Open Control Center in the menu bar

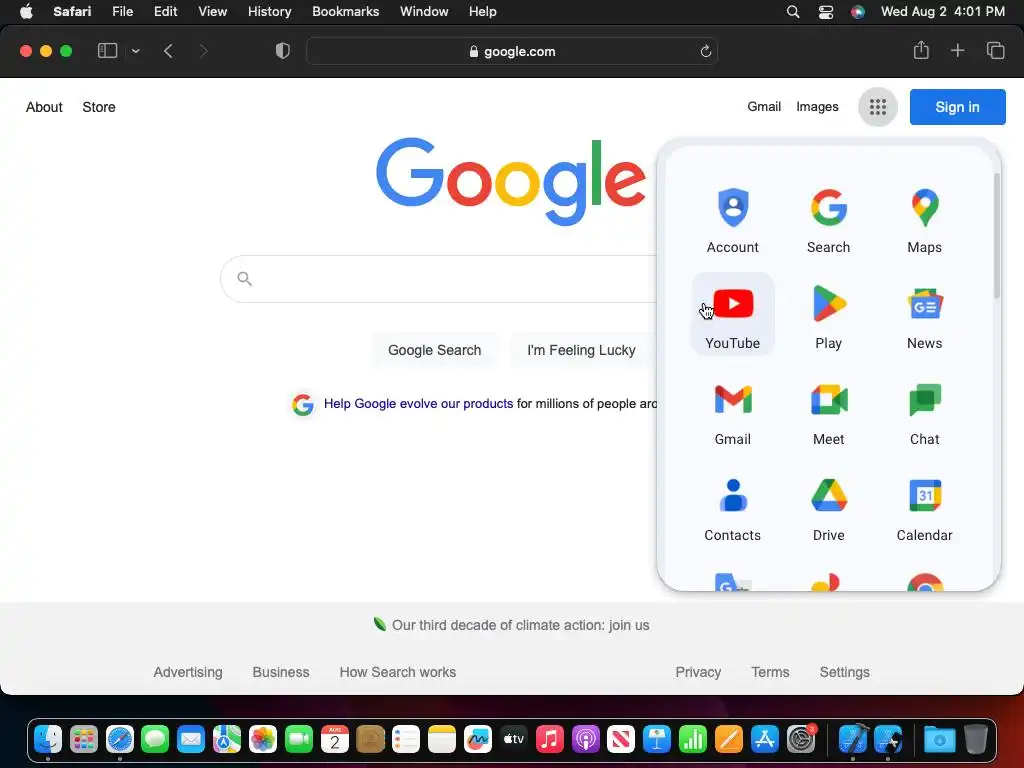(825, 11)
